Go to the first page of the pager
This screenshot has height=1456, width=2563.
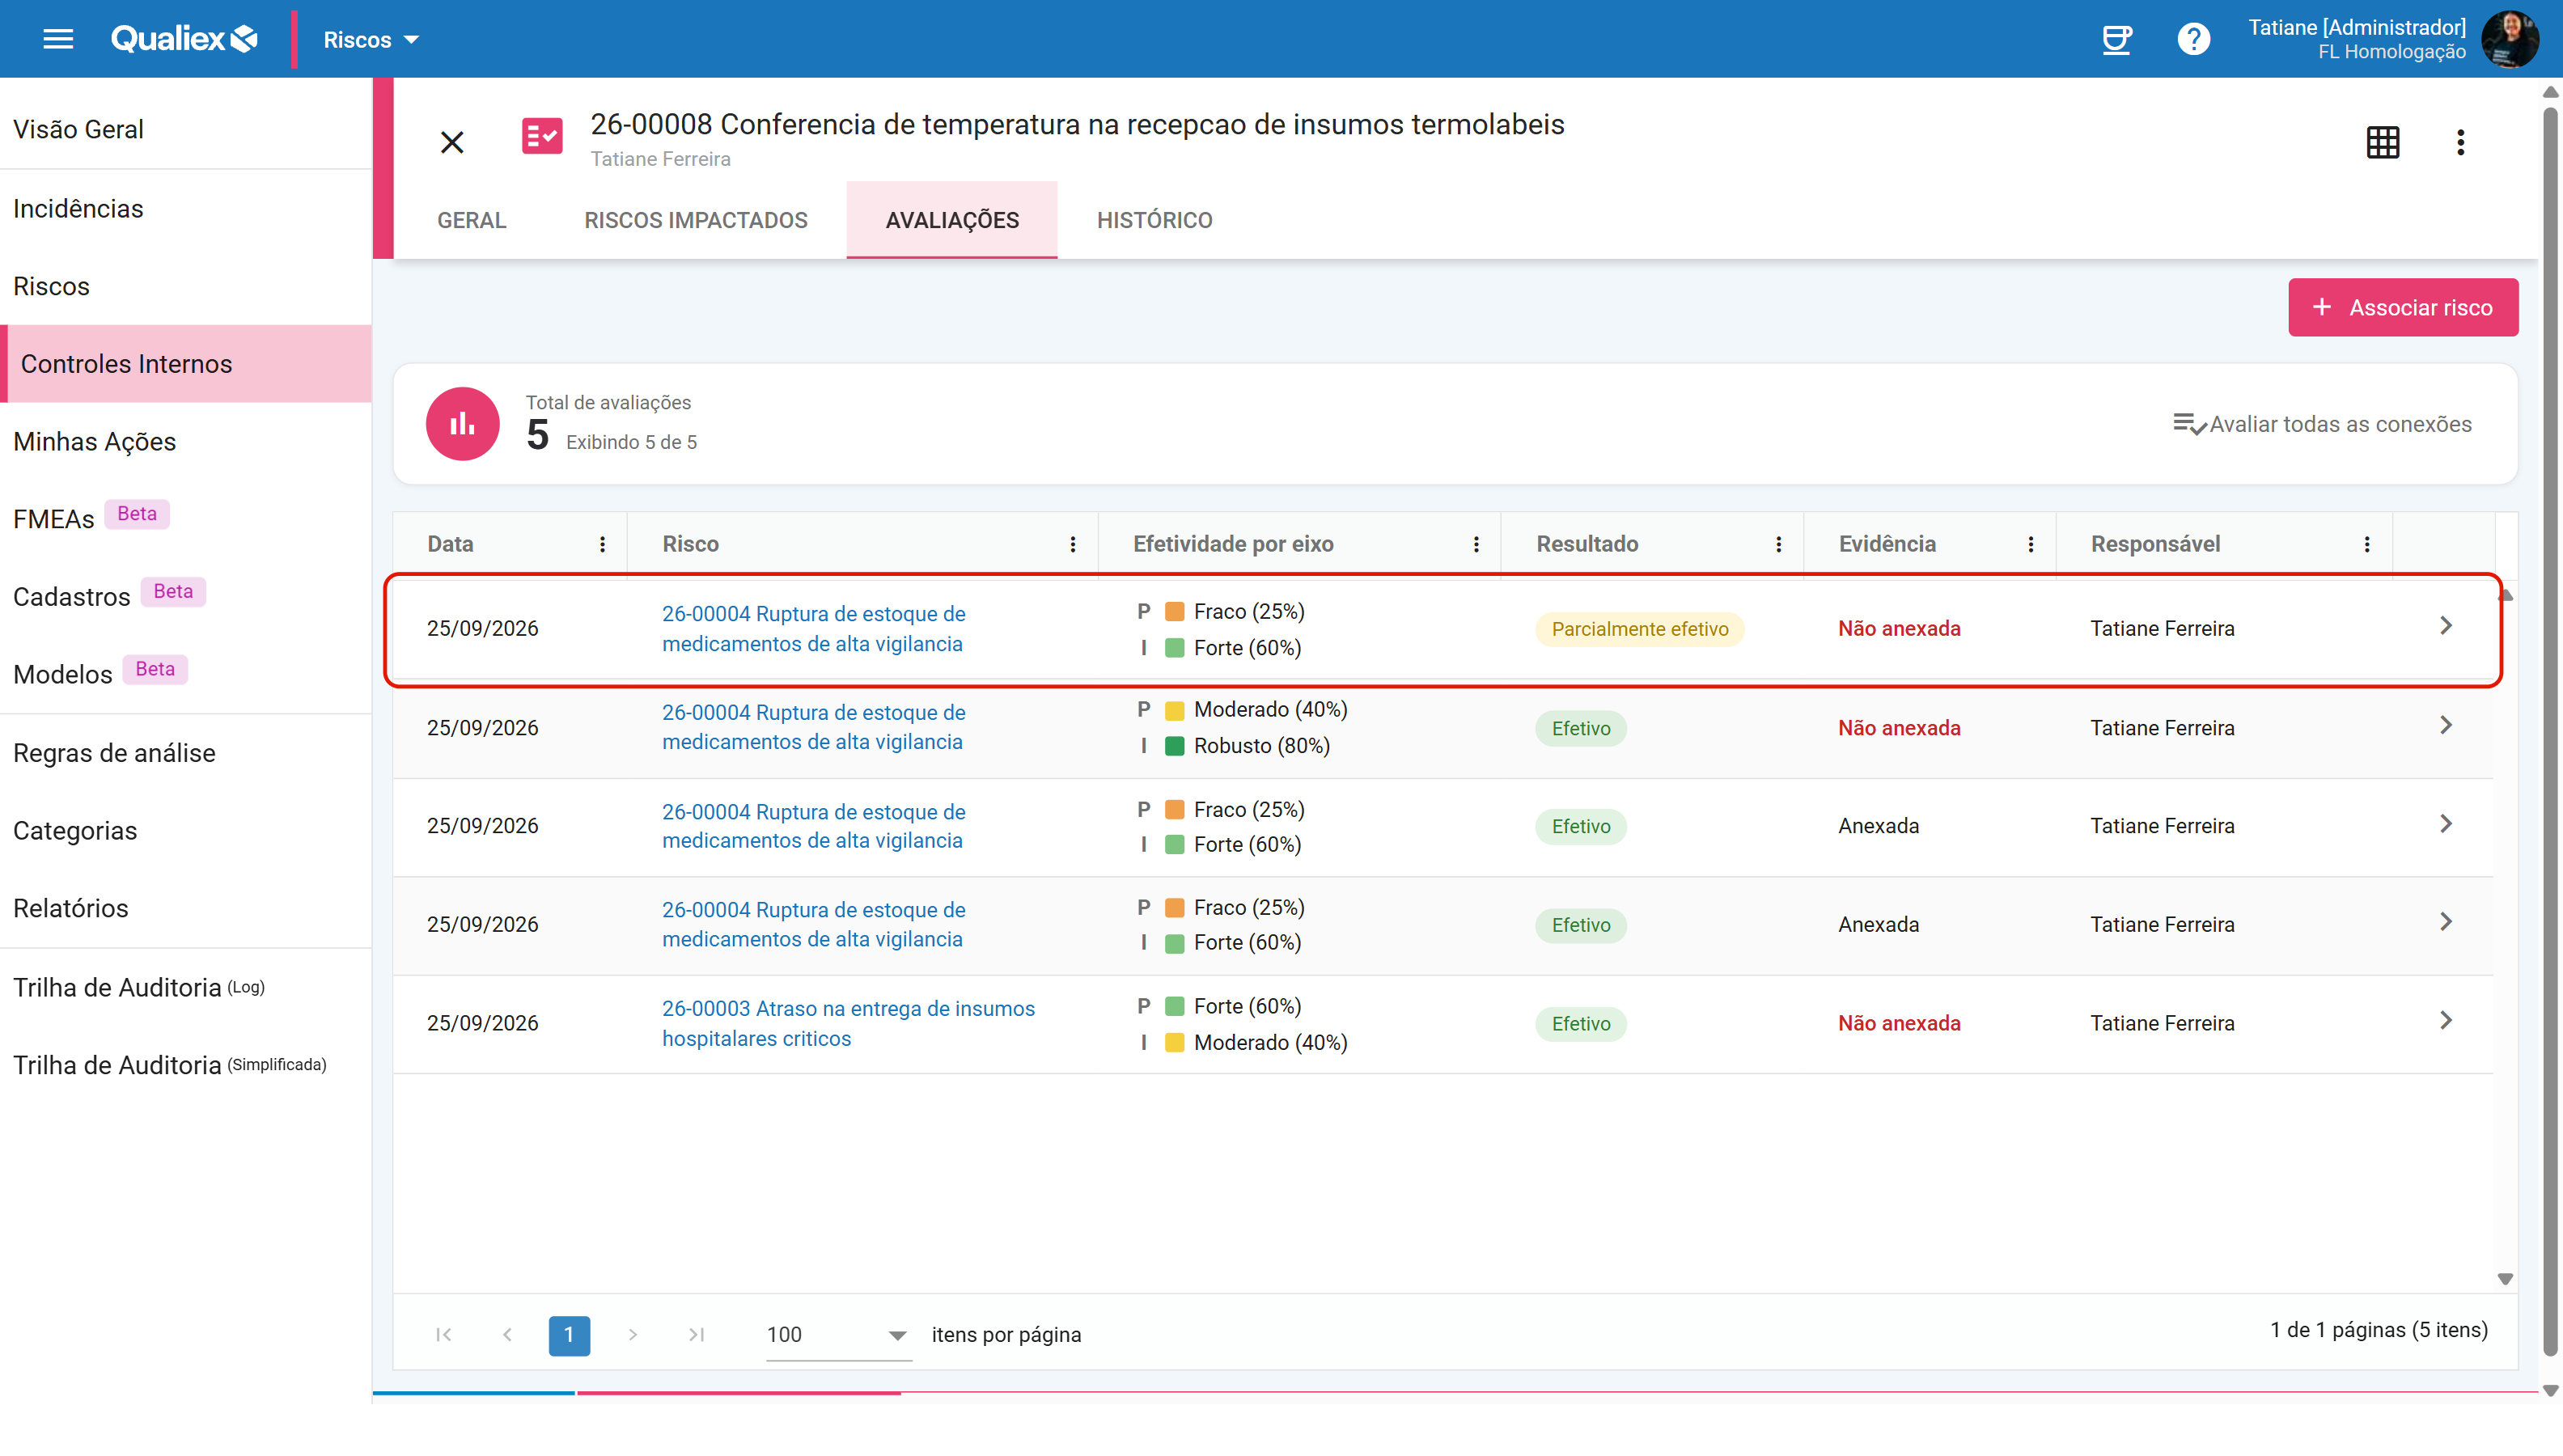(444, 1334)
